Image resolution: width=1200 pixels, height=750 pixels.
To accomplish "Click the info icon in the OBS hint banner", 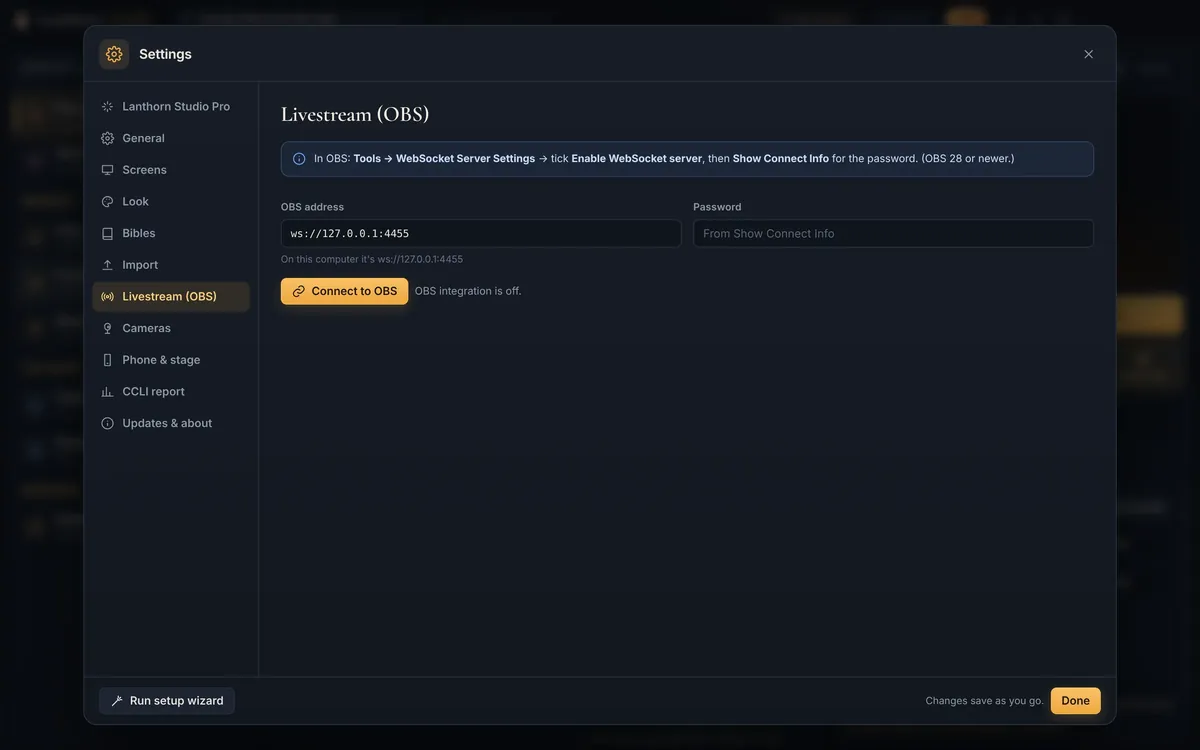I will pos(299,159).
